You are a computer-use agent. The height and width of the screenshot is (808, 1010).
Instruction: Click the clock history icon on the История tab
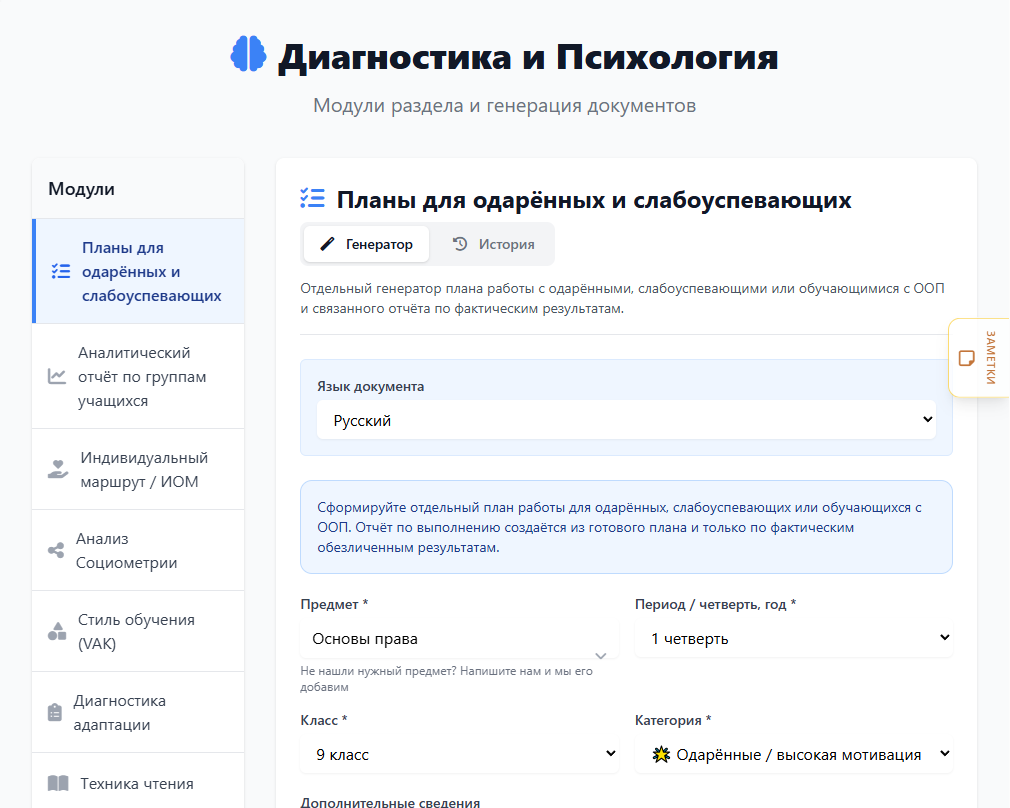coord(460,244)
